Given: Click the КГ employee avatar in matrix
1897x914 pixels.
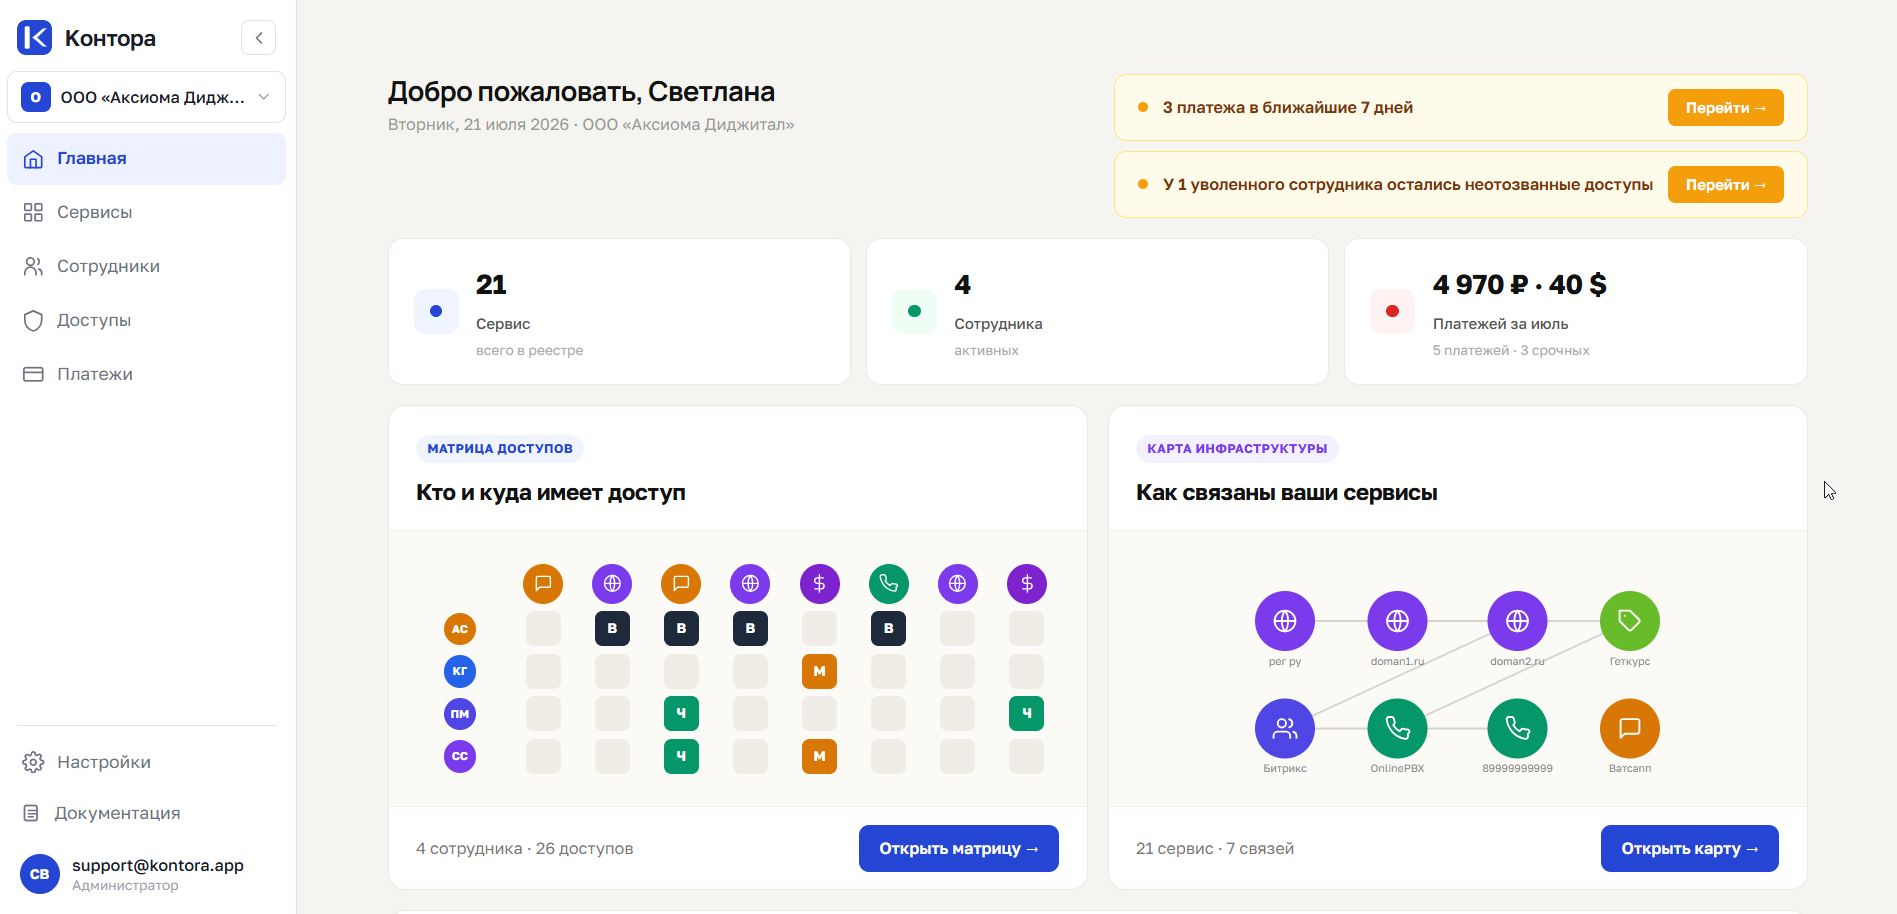Looking at the screenshot, I should [x=460, y=671].
